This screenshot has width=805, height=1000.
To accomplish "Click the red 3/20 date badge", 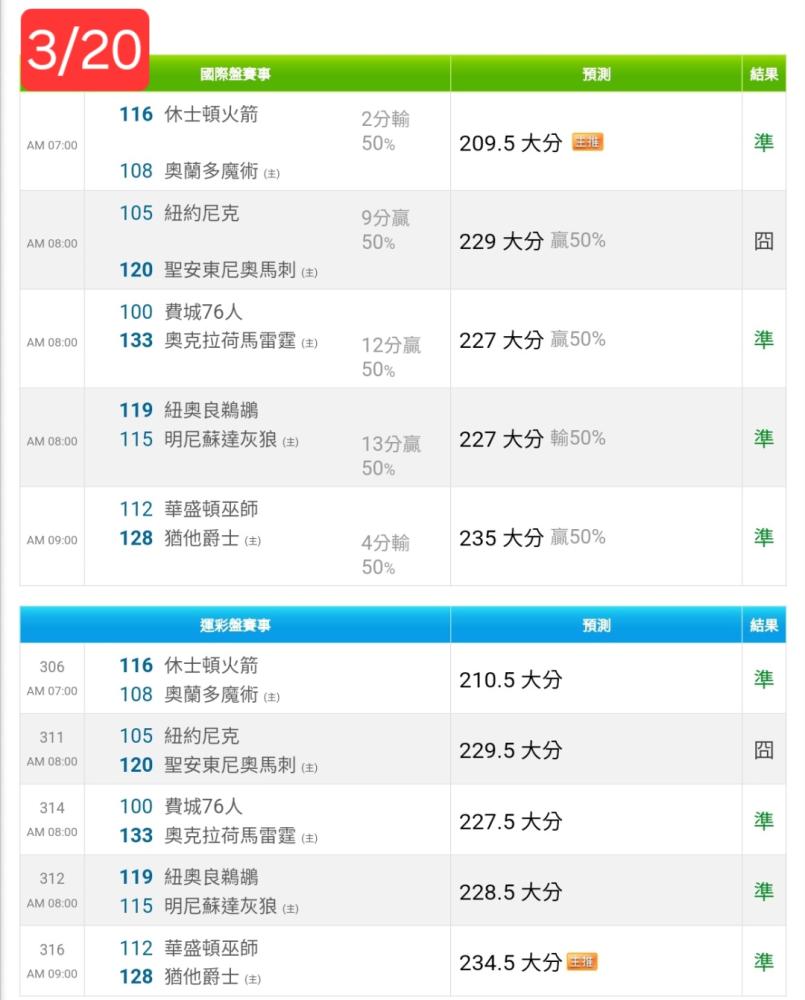I will tap(85, 50).
